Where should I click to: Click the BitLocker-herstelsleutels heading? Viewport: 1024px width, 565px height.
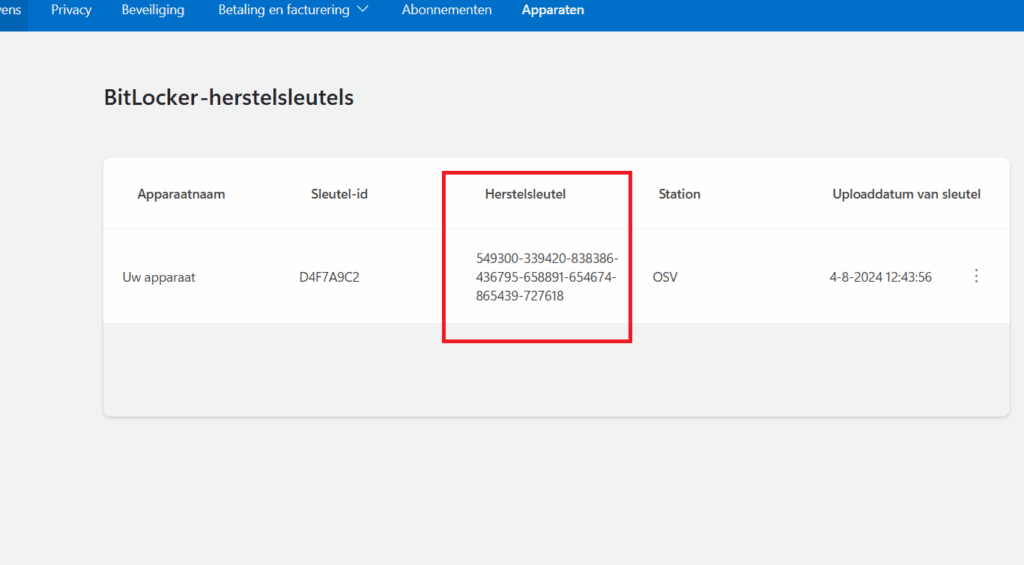click(229, 97)
